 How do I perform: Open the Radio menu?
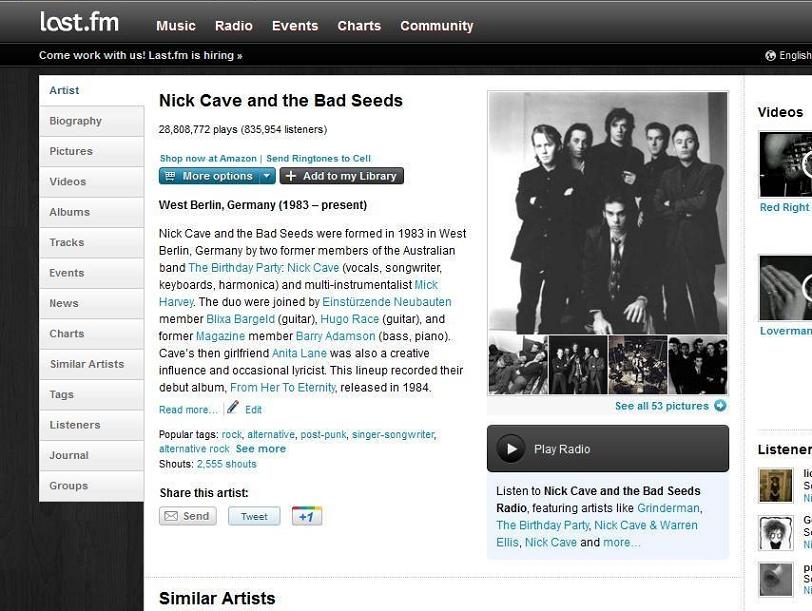234,26
